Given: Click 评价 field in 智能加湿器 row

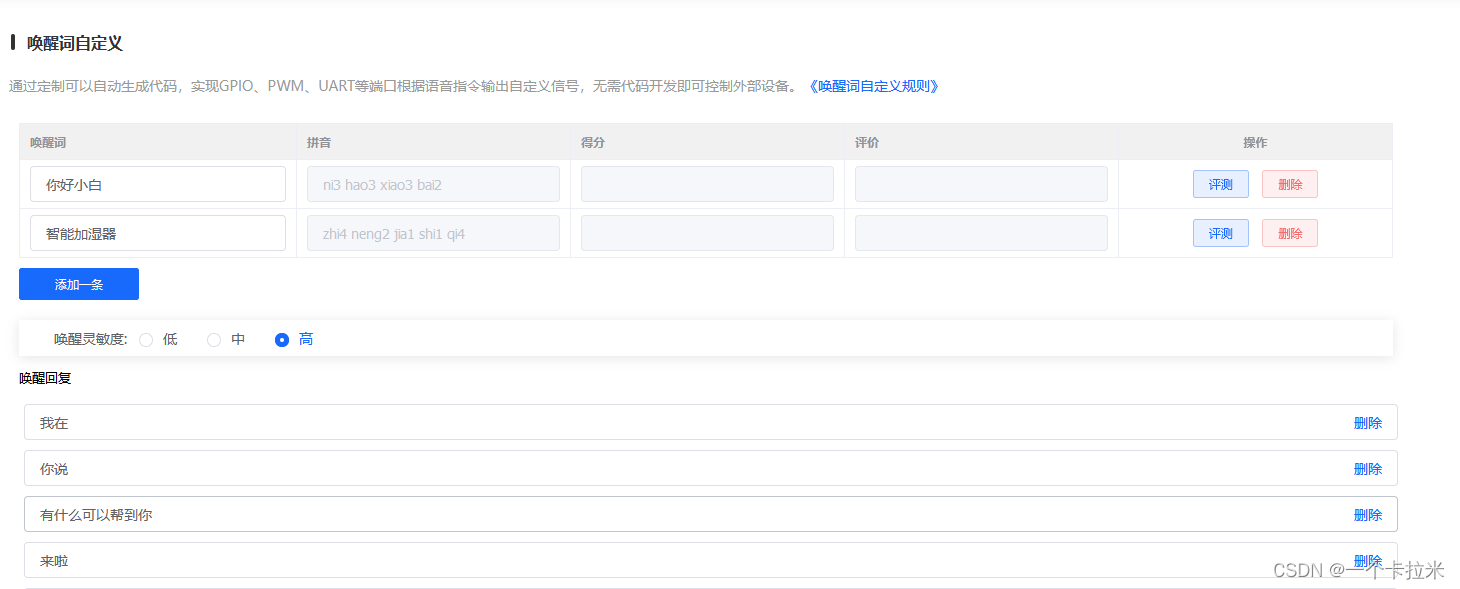Looking at the screenshot, I should tap(981, 233).
